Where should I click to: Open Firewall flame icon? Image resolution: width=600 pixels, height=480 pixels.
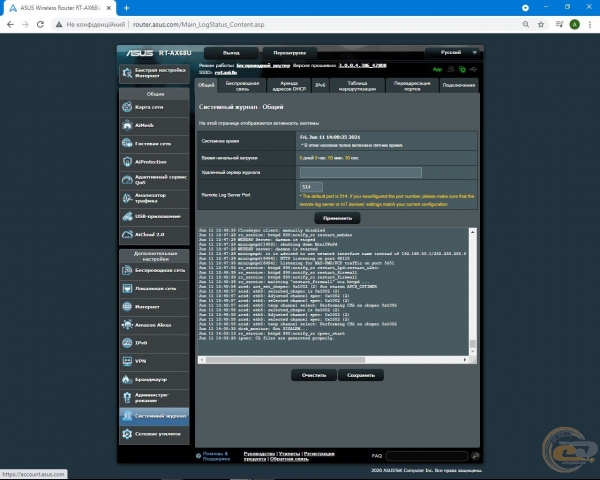tap(127, 379)
